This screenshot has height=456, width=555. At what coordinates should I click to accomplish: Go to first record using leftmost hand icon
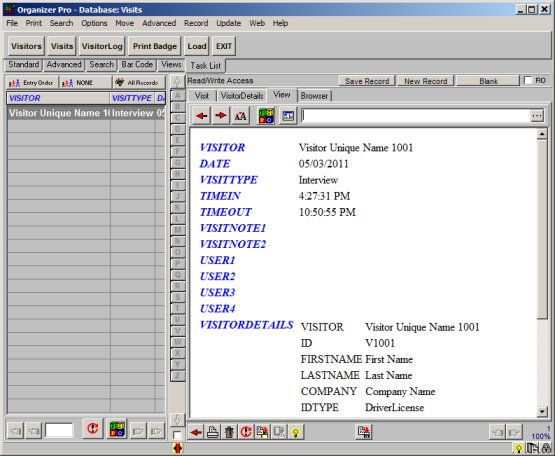click(15, 431)
